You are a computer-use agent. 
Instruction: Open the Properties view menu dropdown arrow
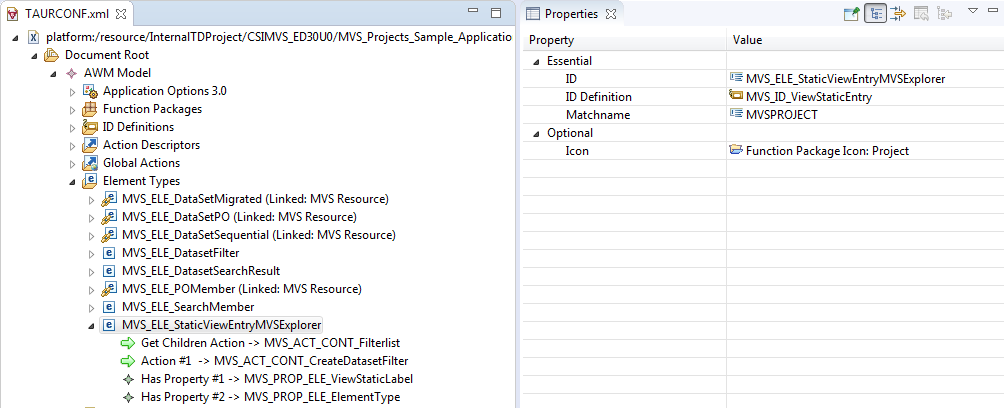(973, 12)
